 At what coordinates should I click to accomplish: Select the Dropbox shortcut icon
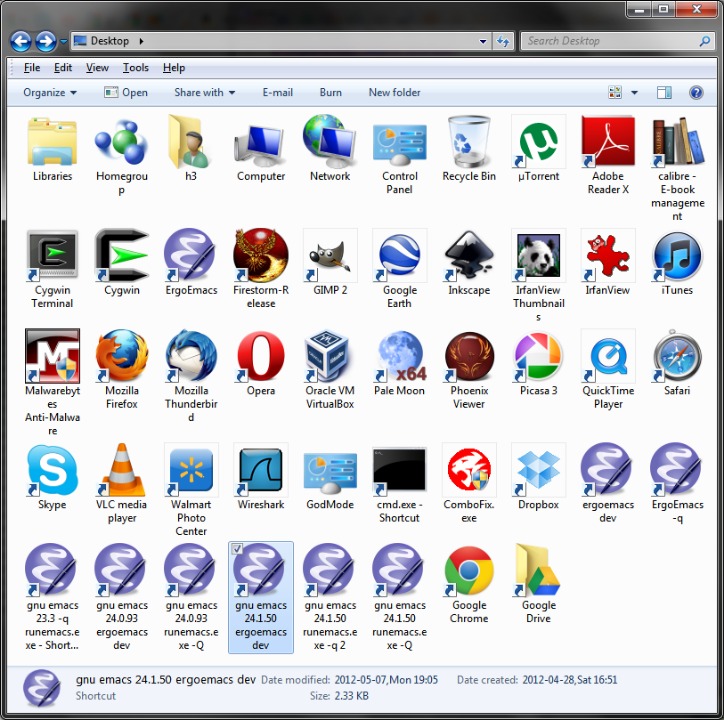pos(538,471)
